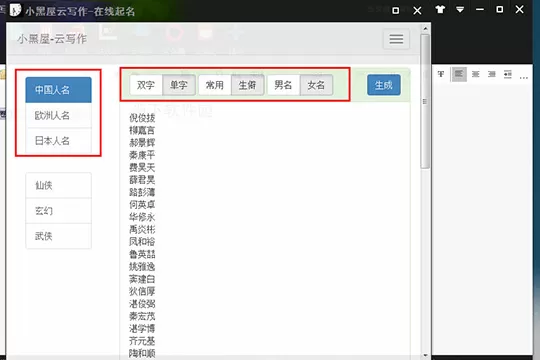The image size is (540, 360).
Task: Select the 仙侠 genre
Action: 59,185
